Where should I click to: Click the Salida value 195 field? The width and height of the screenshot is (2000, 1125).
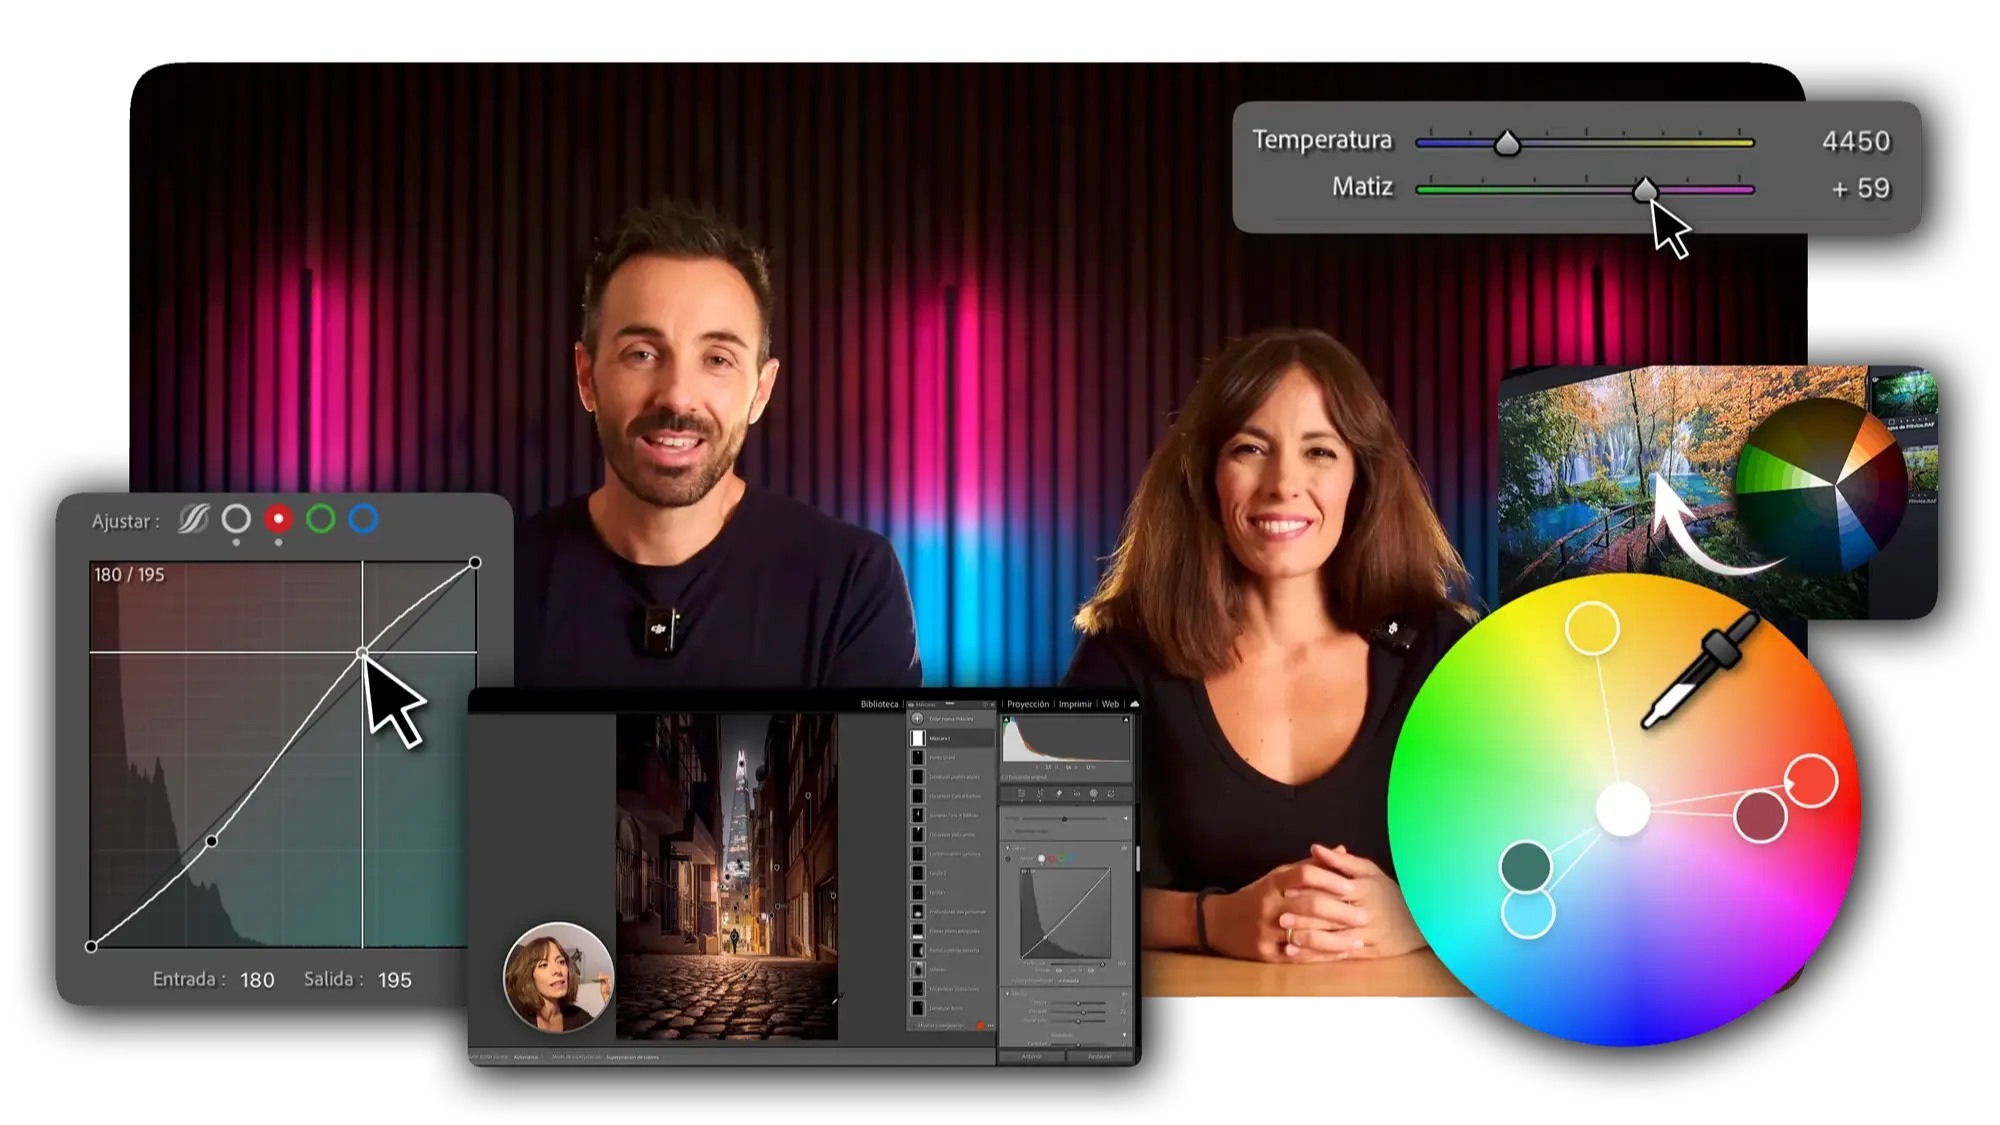click(395, 980)
